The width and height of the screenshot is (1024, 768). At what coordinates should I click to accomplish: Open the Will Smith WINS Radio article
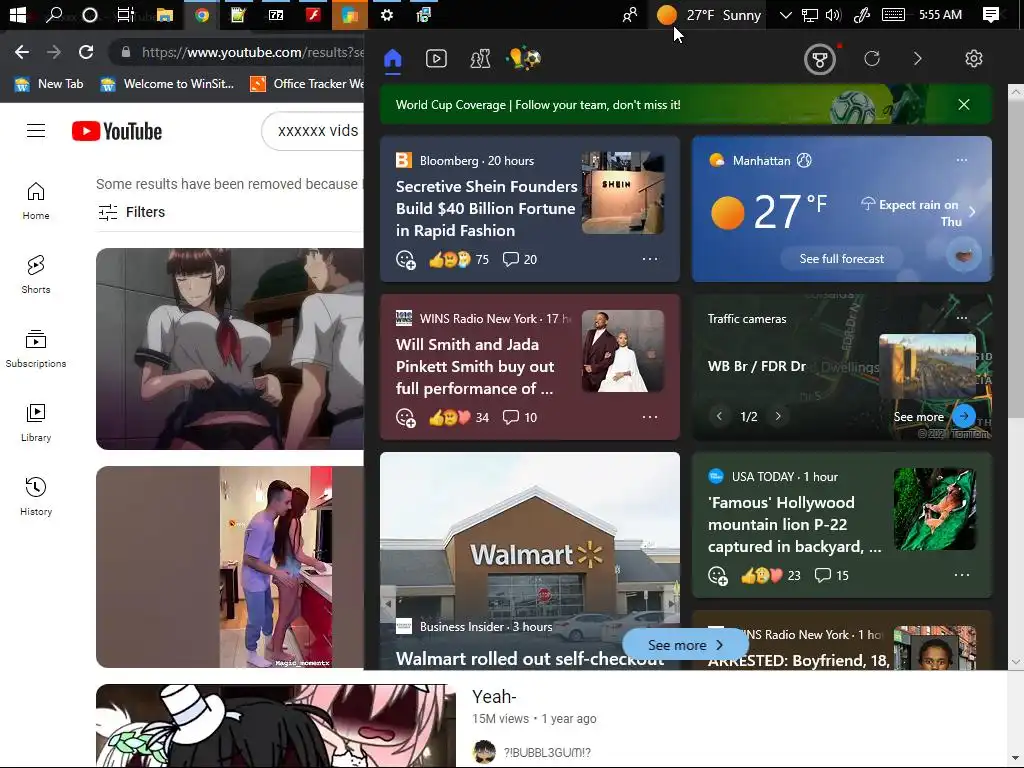(x=475, y=366)
